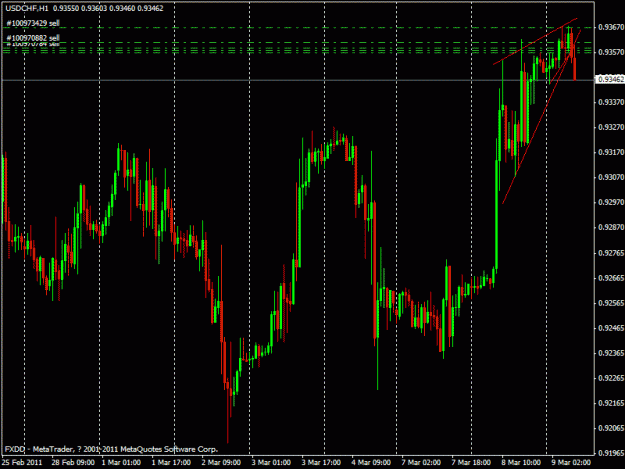This screenshot has height=469, width=625.
Task: Click the 0.93070 price axis label
Action: pos(611,177)
